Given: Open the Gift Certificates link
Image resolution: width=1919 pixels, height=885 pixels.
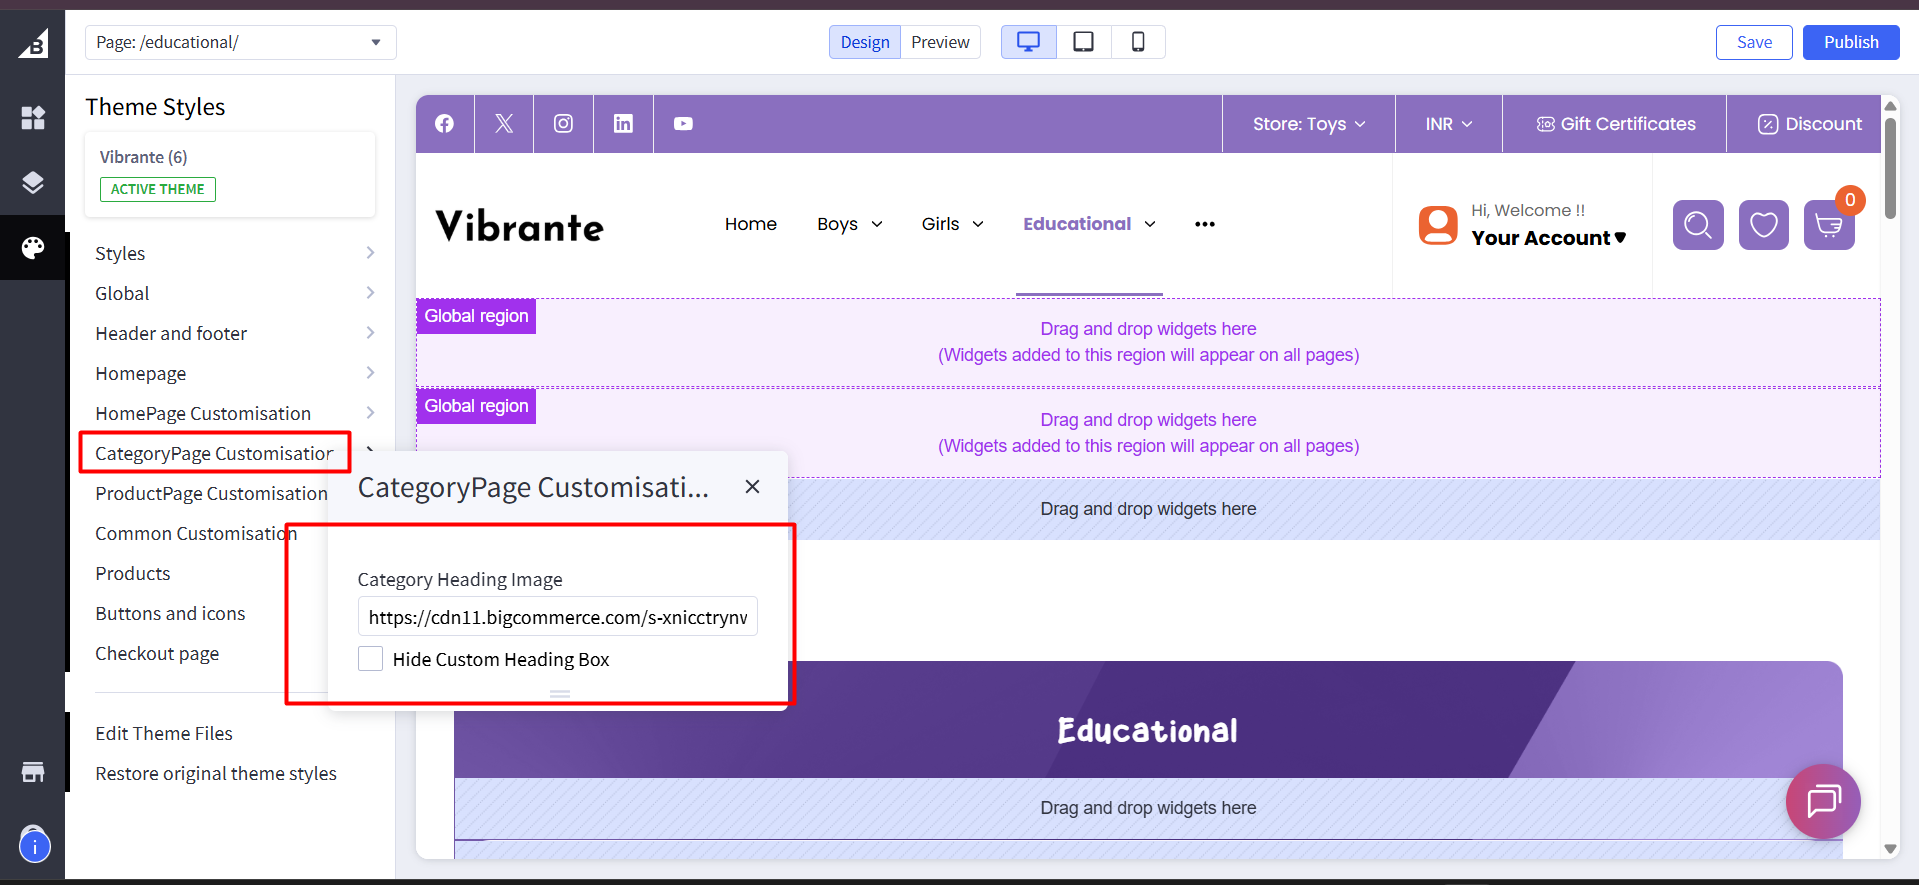Looking at the screenshot, I should [x=1615, y=124].
